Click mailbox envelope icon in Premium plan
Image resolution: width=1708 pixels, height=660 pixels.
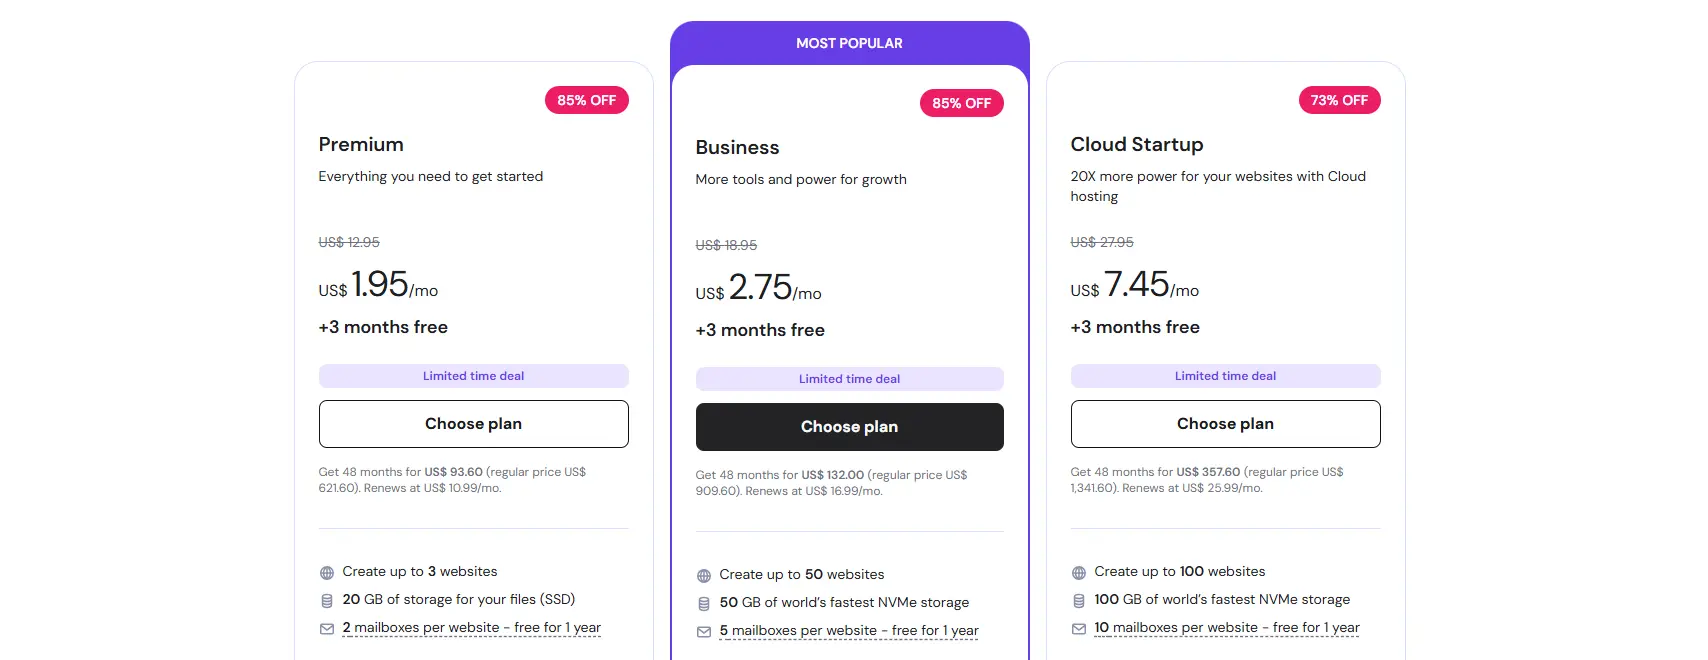point(327,629)
